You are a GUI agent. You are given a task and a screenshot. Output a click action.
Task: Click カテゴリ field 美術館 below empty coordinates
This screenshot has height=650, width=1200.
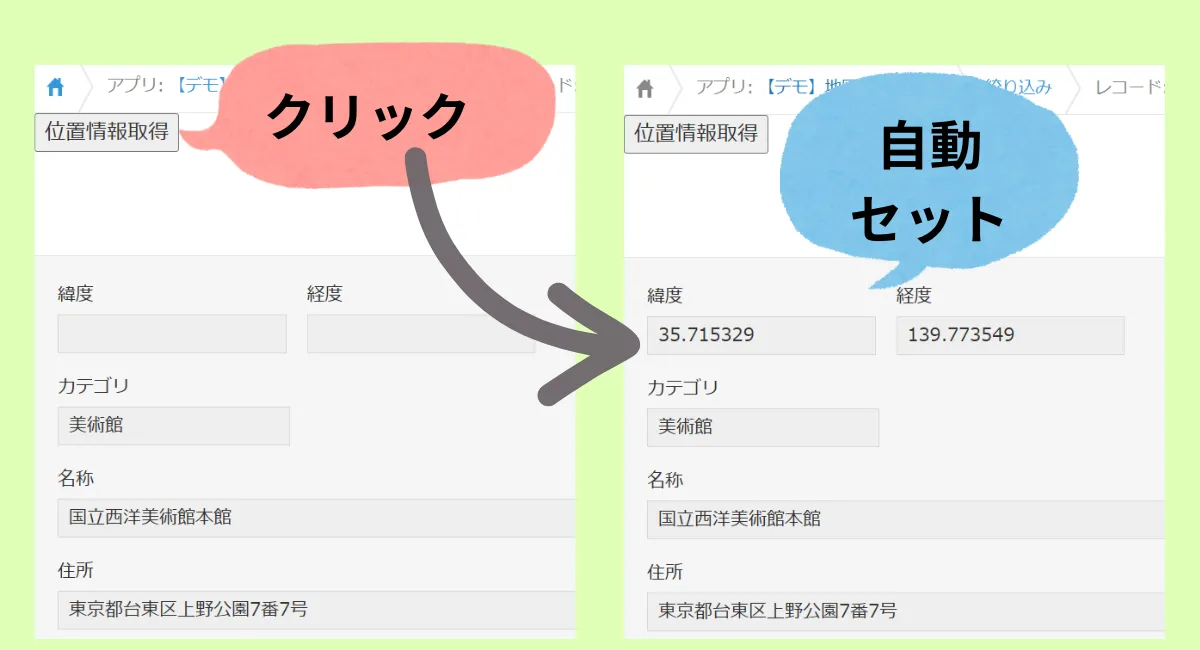[x=173, y=426]
